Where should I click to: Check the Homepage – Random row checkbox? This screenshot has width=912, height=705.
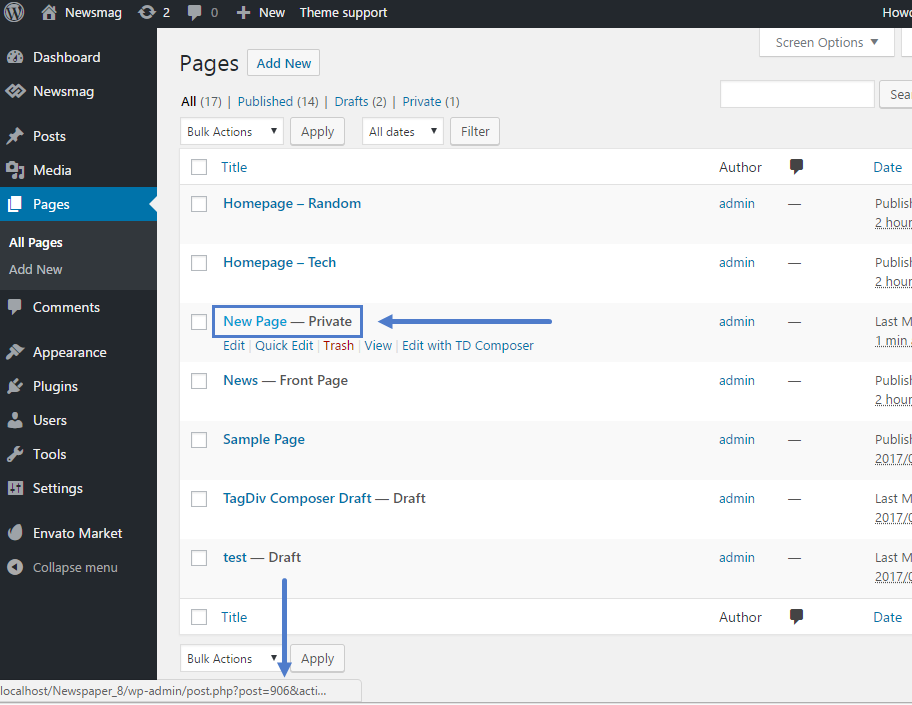pos(199,204)
